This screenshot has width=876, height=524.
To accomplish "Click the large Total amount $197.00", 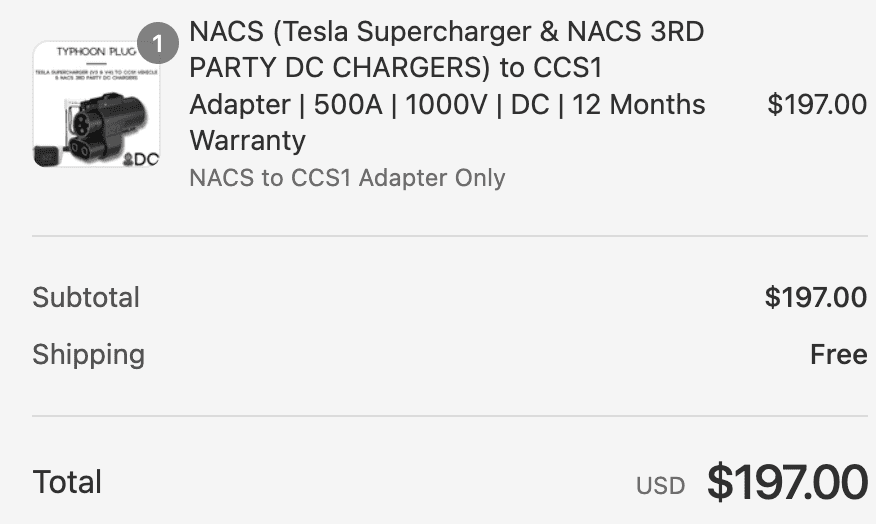I will tap(787, 482).
